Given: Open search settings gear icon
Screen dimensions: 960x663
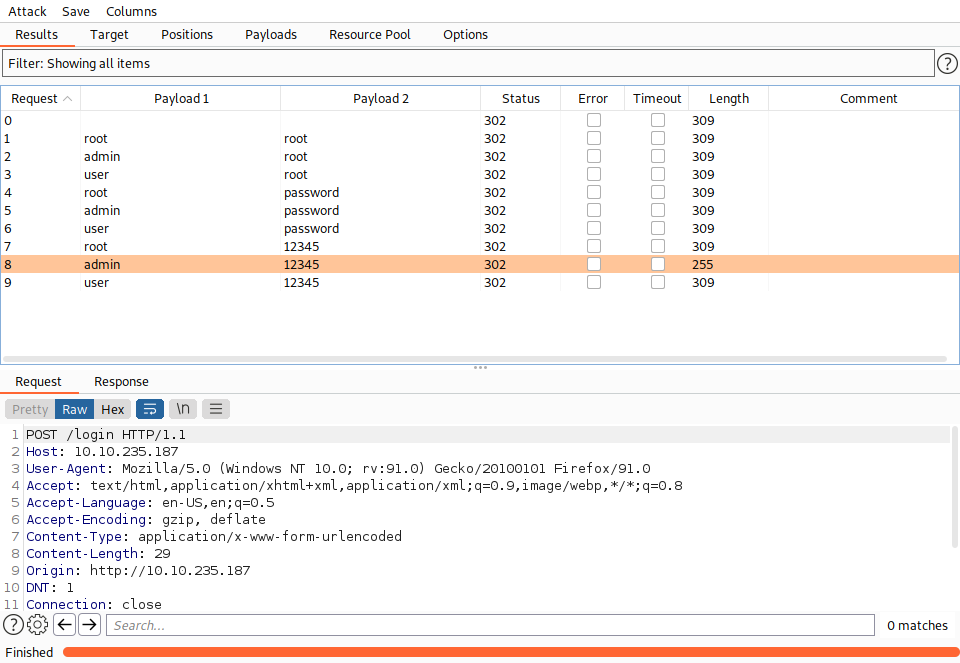Looking at the screenshot, I should point(38,625).
